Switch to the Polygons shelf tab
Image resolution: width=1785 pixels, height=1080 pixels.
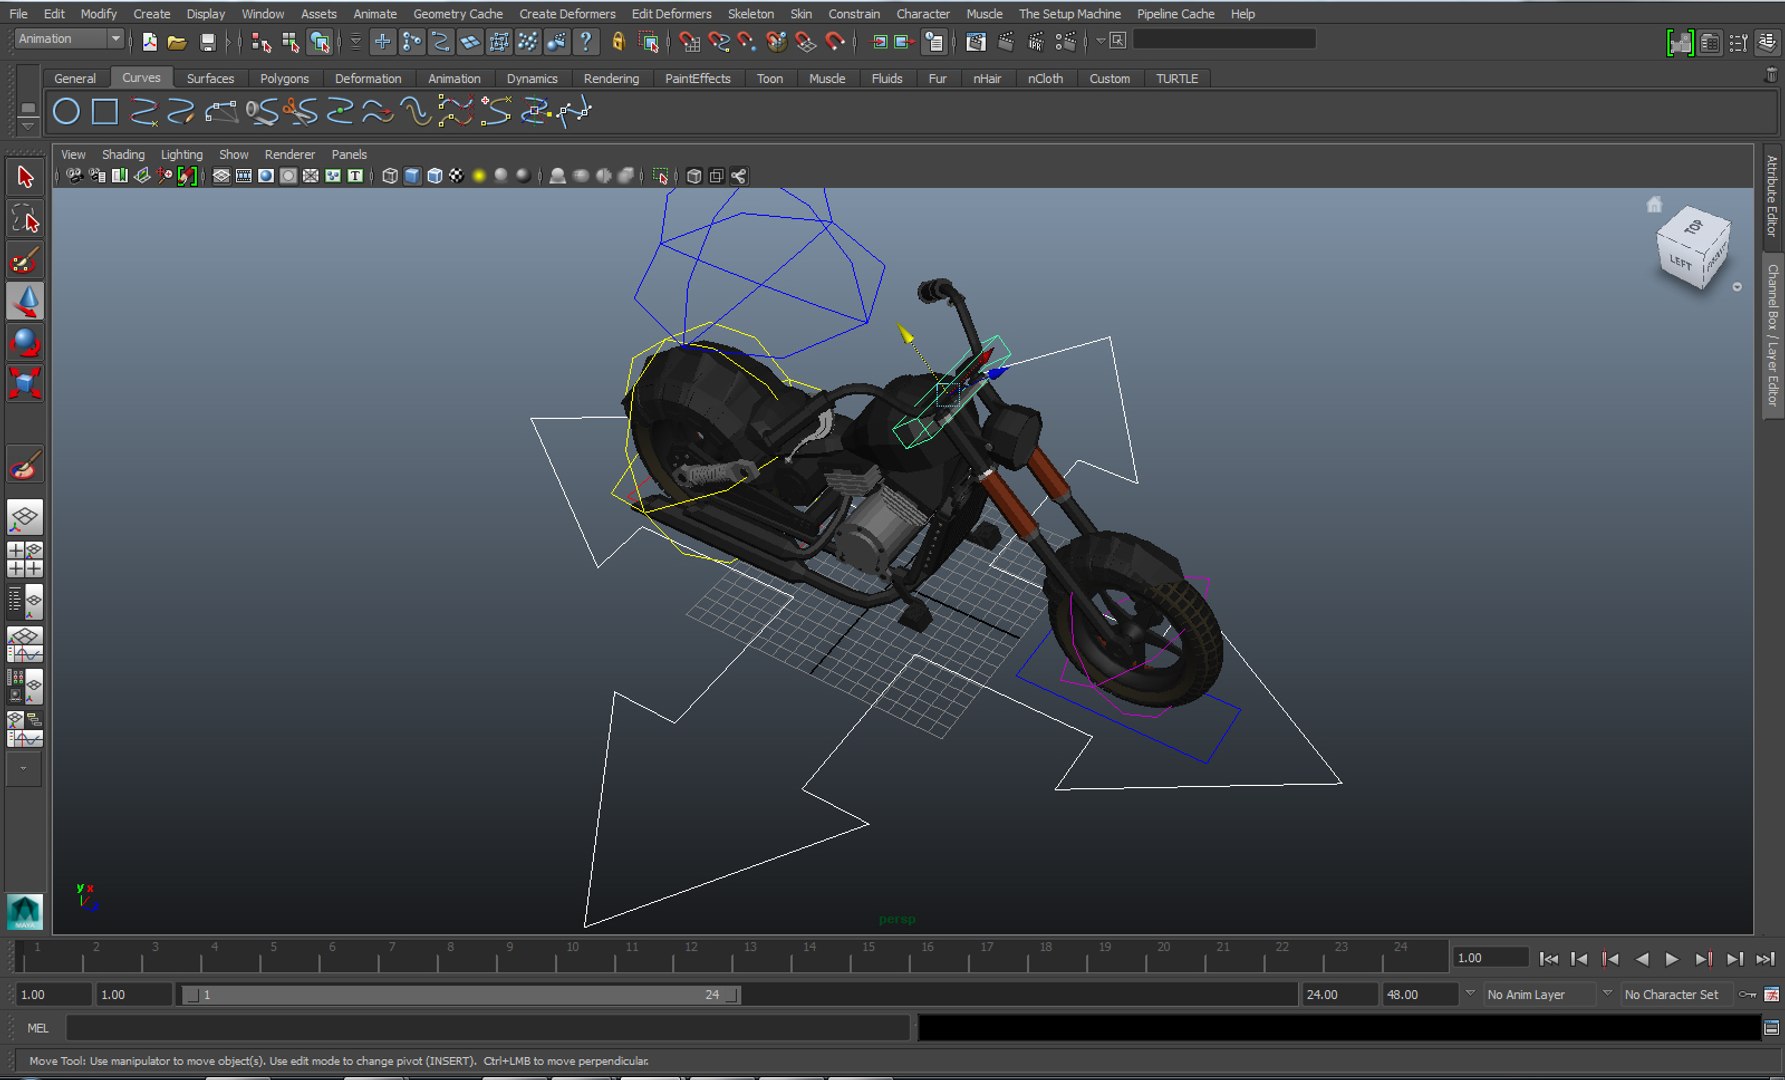coord(284,78)
